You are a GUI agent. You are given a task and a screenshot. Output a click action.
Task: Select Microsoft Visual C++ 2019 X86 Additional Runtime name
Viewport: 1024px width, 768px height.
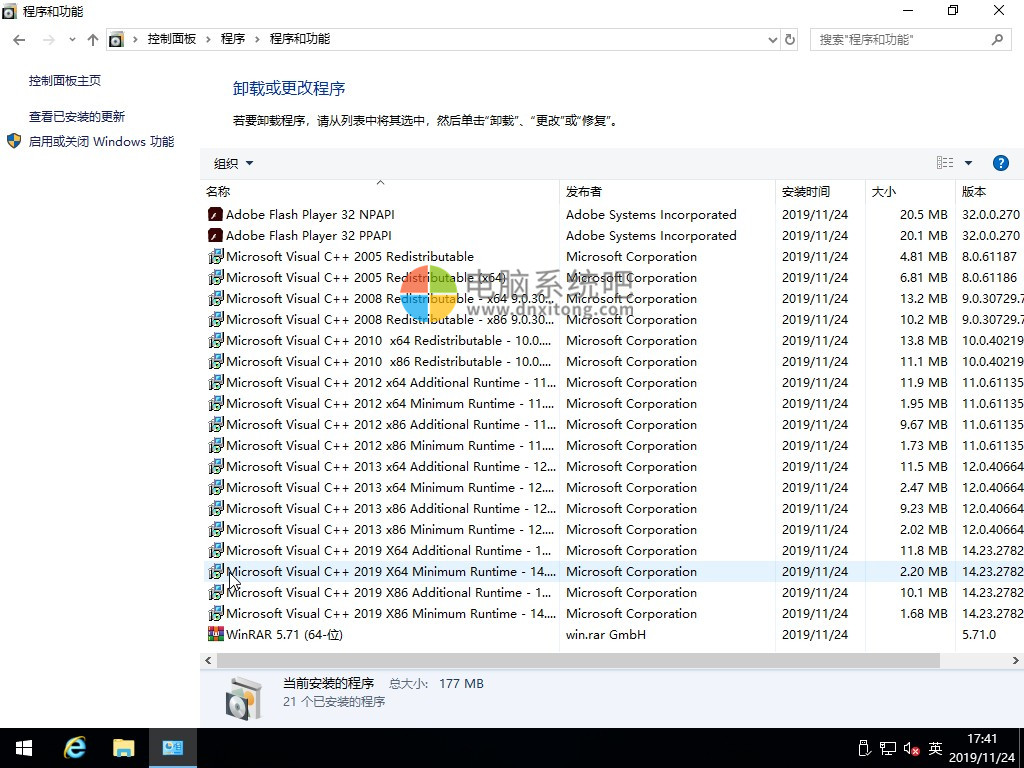point(389,592)
